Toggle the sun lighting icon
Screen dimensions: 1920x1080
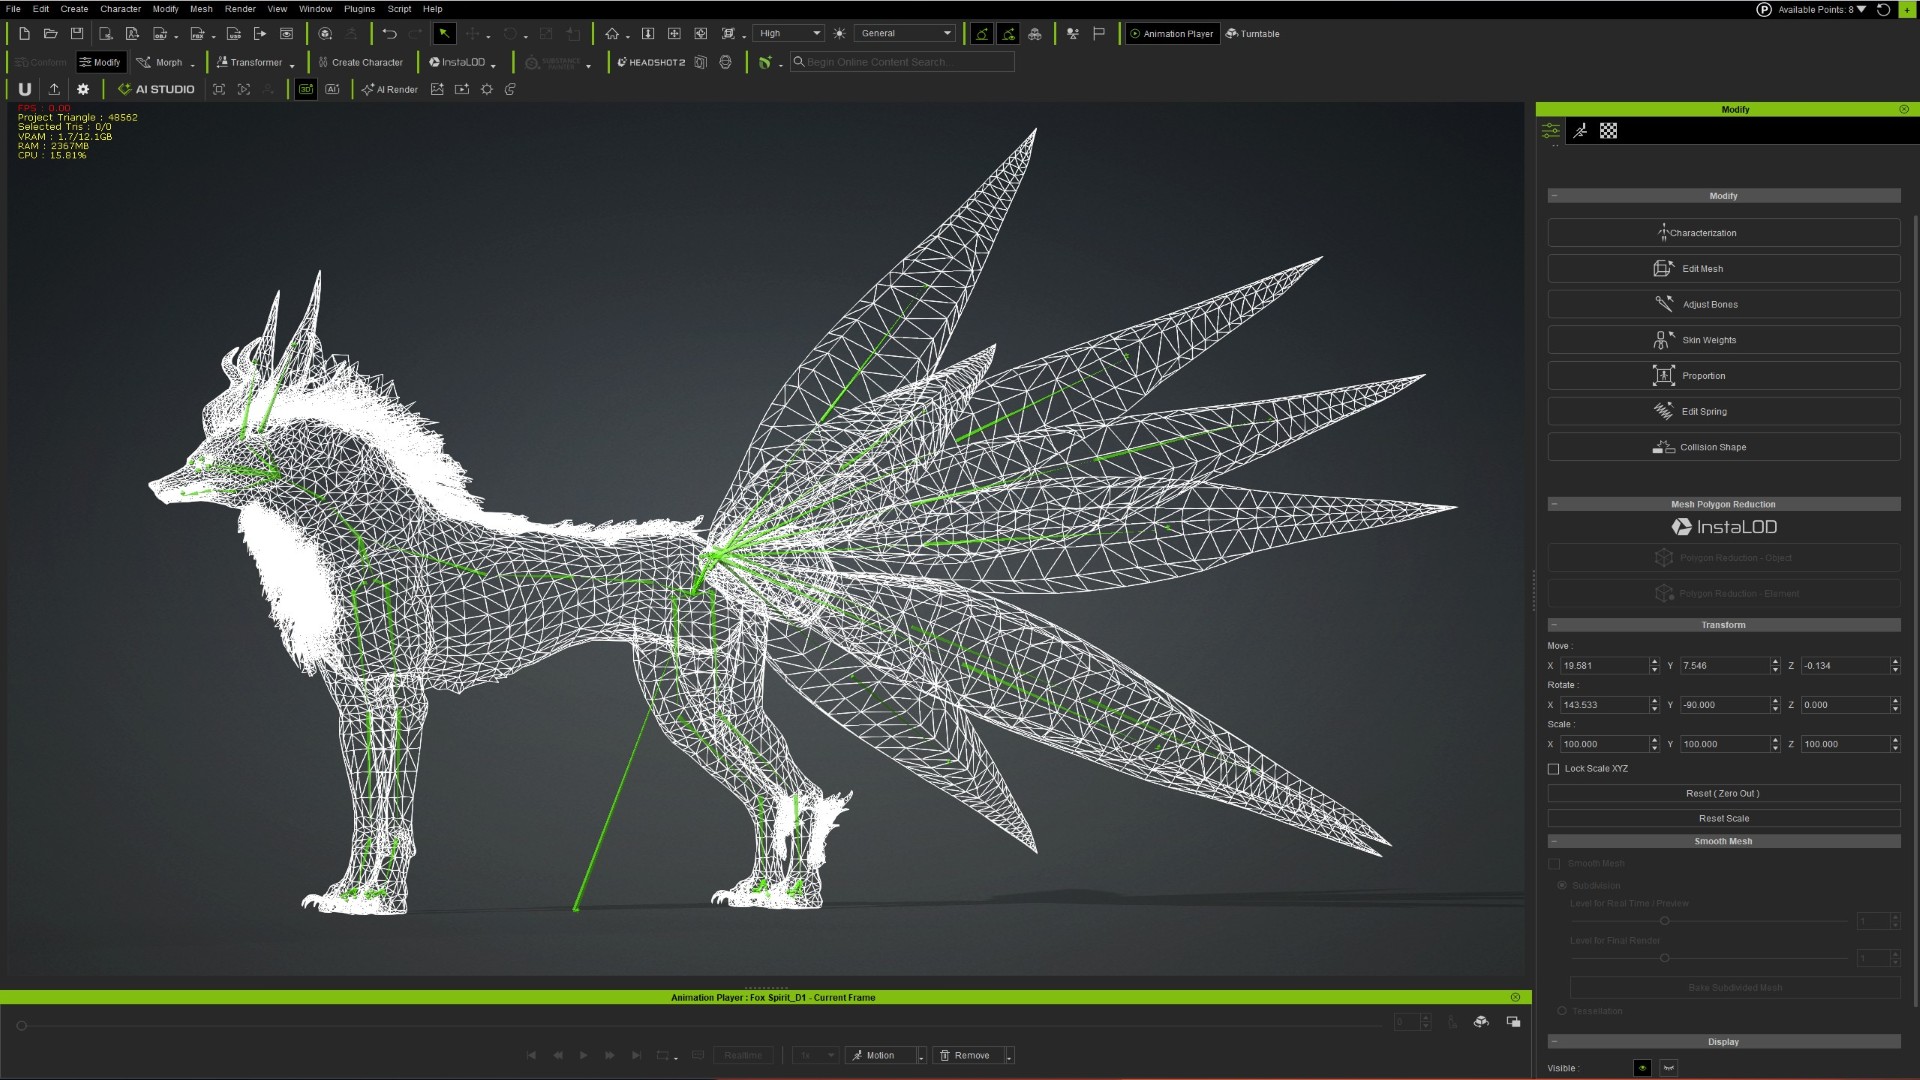click(x=839, y=34)
